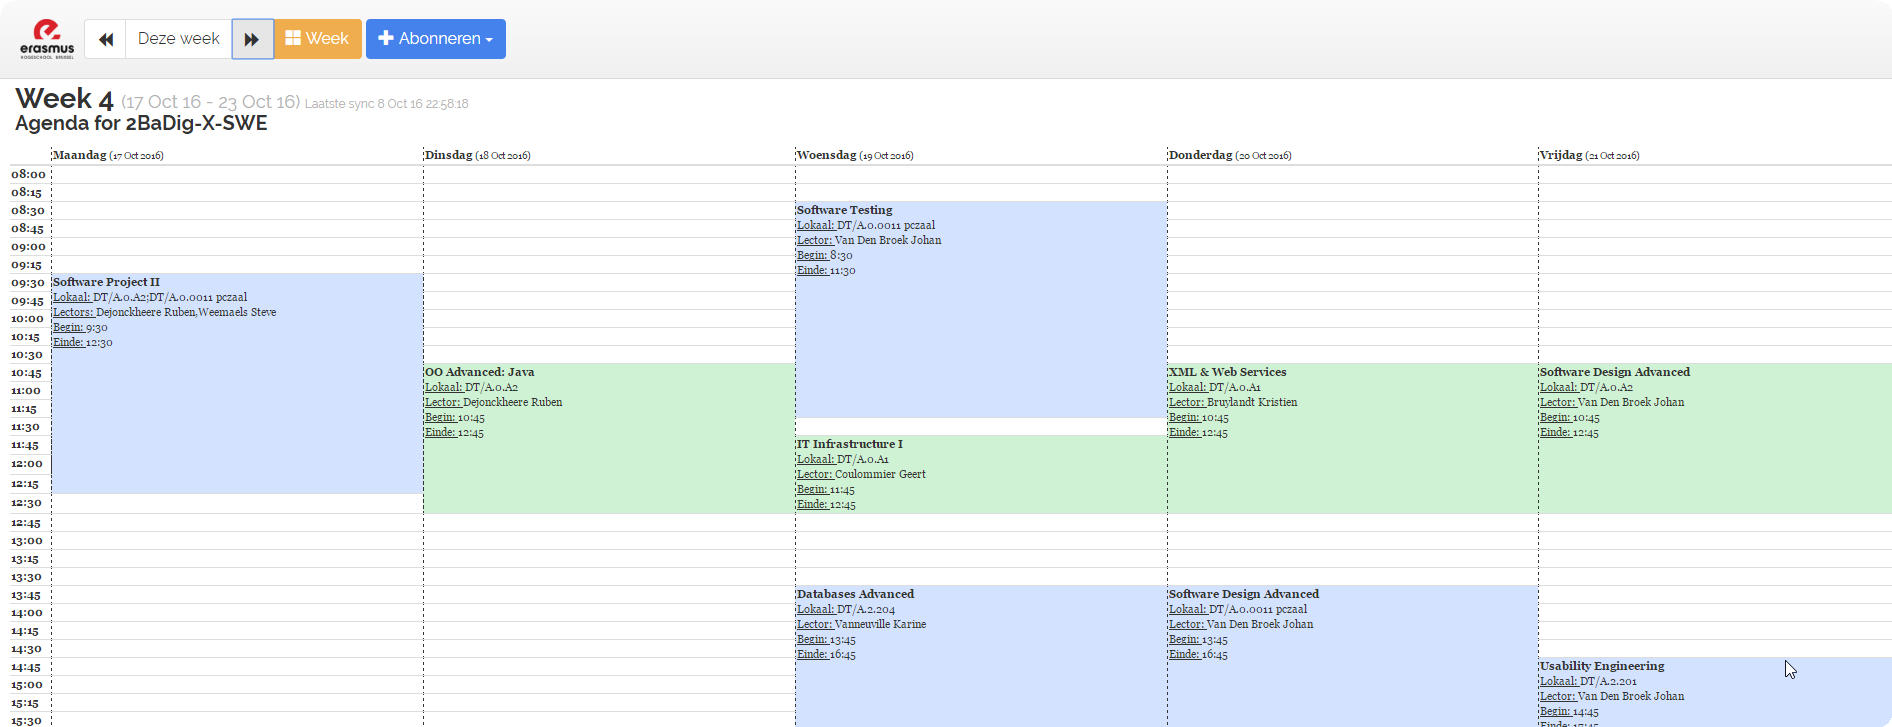Click the Vrijdag (21 Oct 2016) header

click(x=1590, y=155)
